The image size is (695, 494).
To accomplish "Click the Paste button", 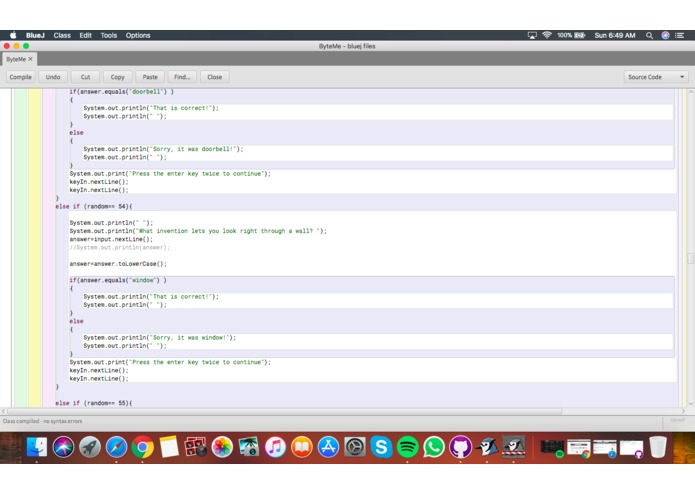I will click(x=150, y=77).
